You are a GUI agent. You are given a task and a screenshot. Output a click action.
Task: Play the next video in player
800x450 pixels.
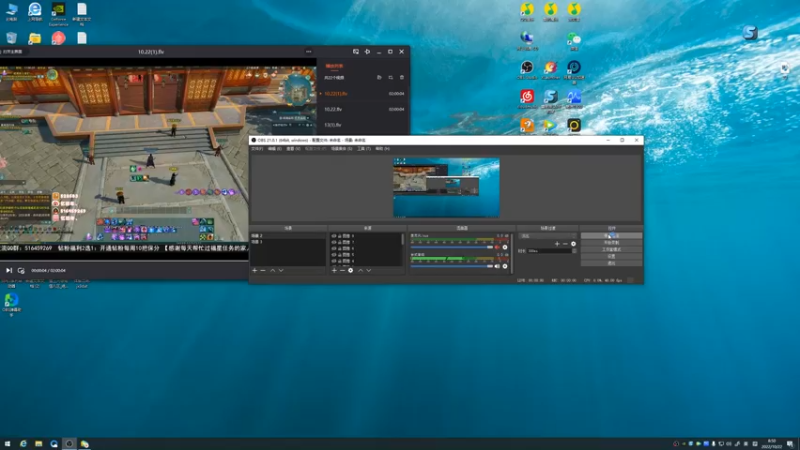pos(9,270)
